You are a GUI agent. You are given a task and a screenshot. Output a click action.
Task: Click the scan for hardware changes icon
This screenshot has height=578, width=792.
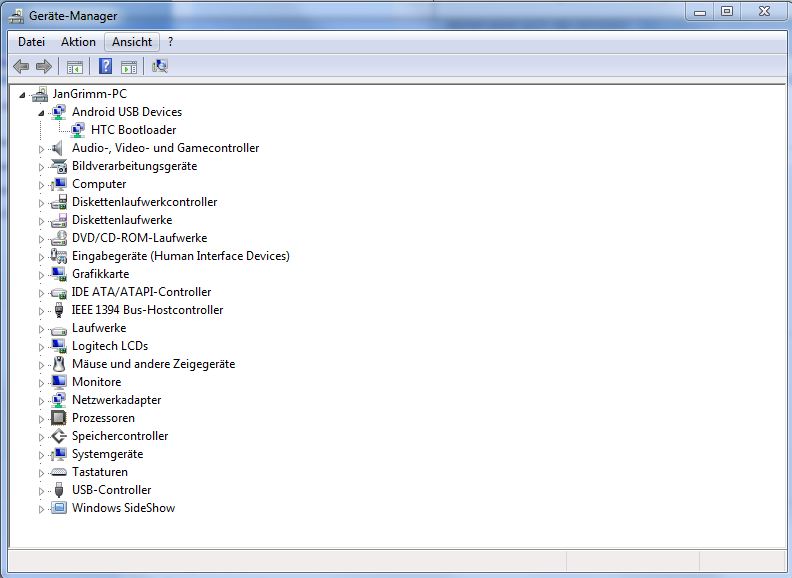point(160,66)
